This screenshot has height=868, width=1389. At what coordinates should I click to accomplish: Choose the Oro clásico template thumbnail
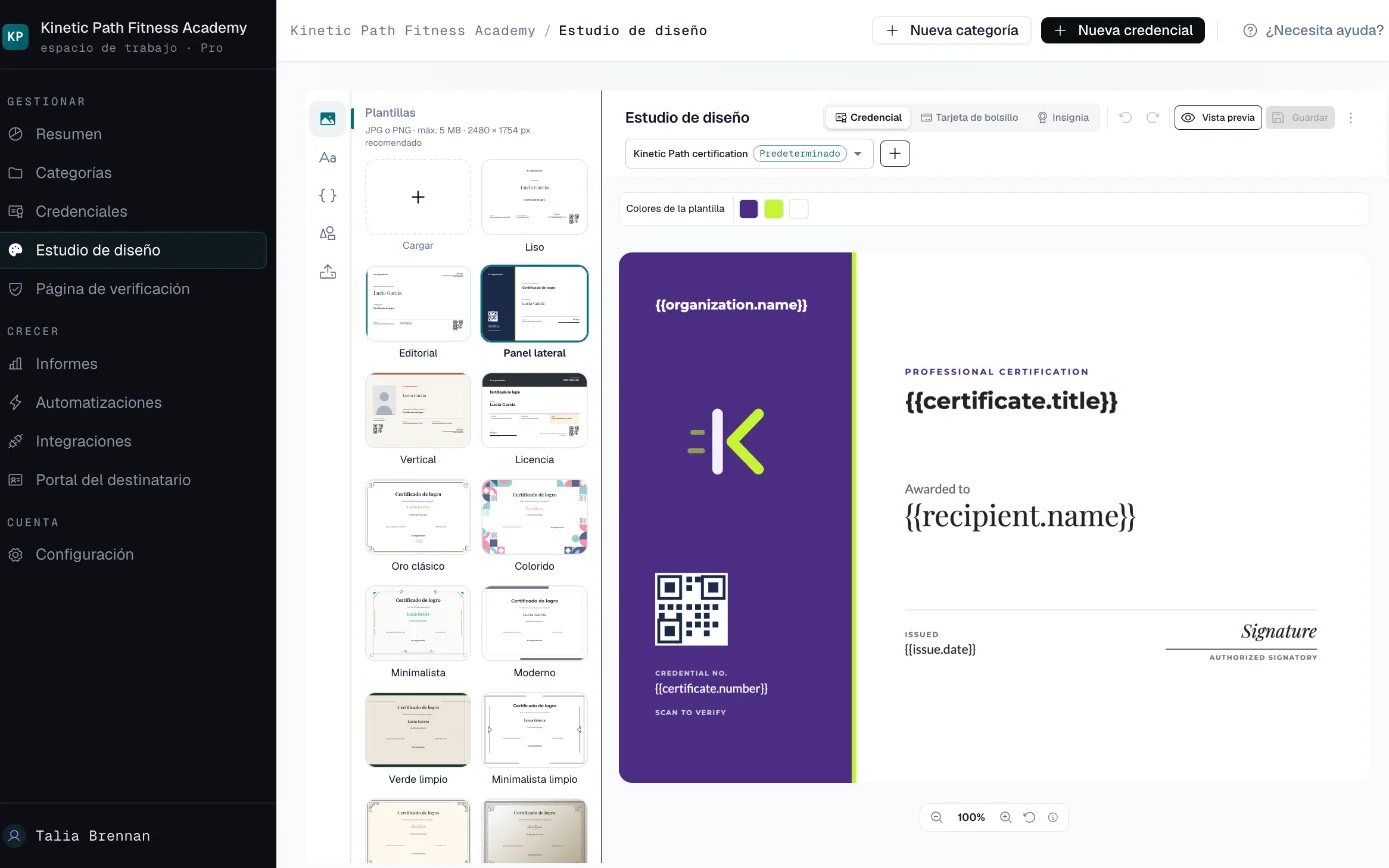click(x=418, y=516)
